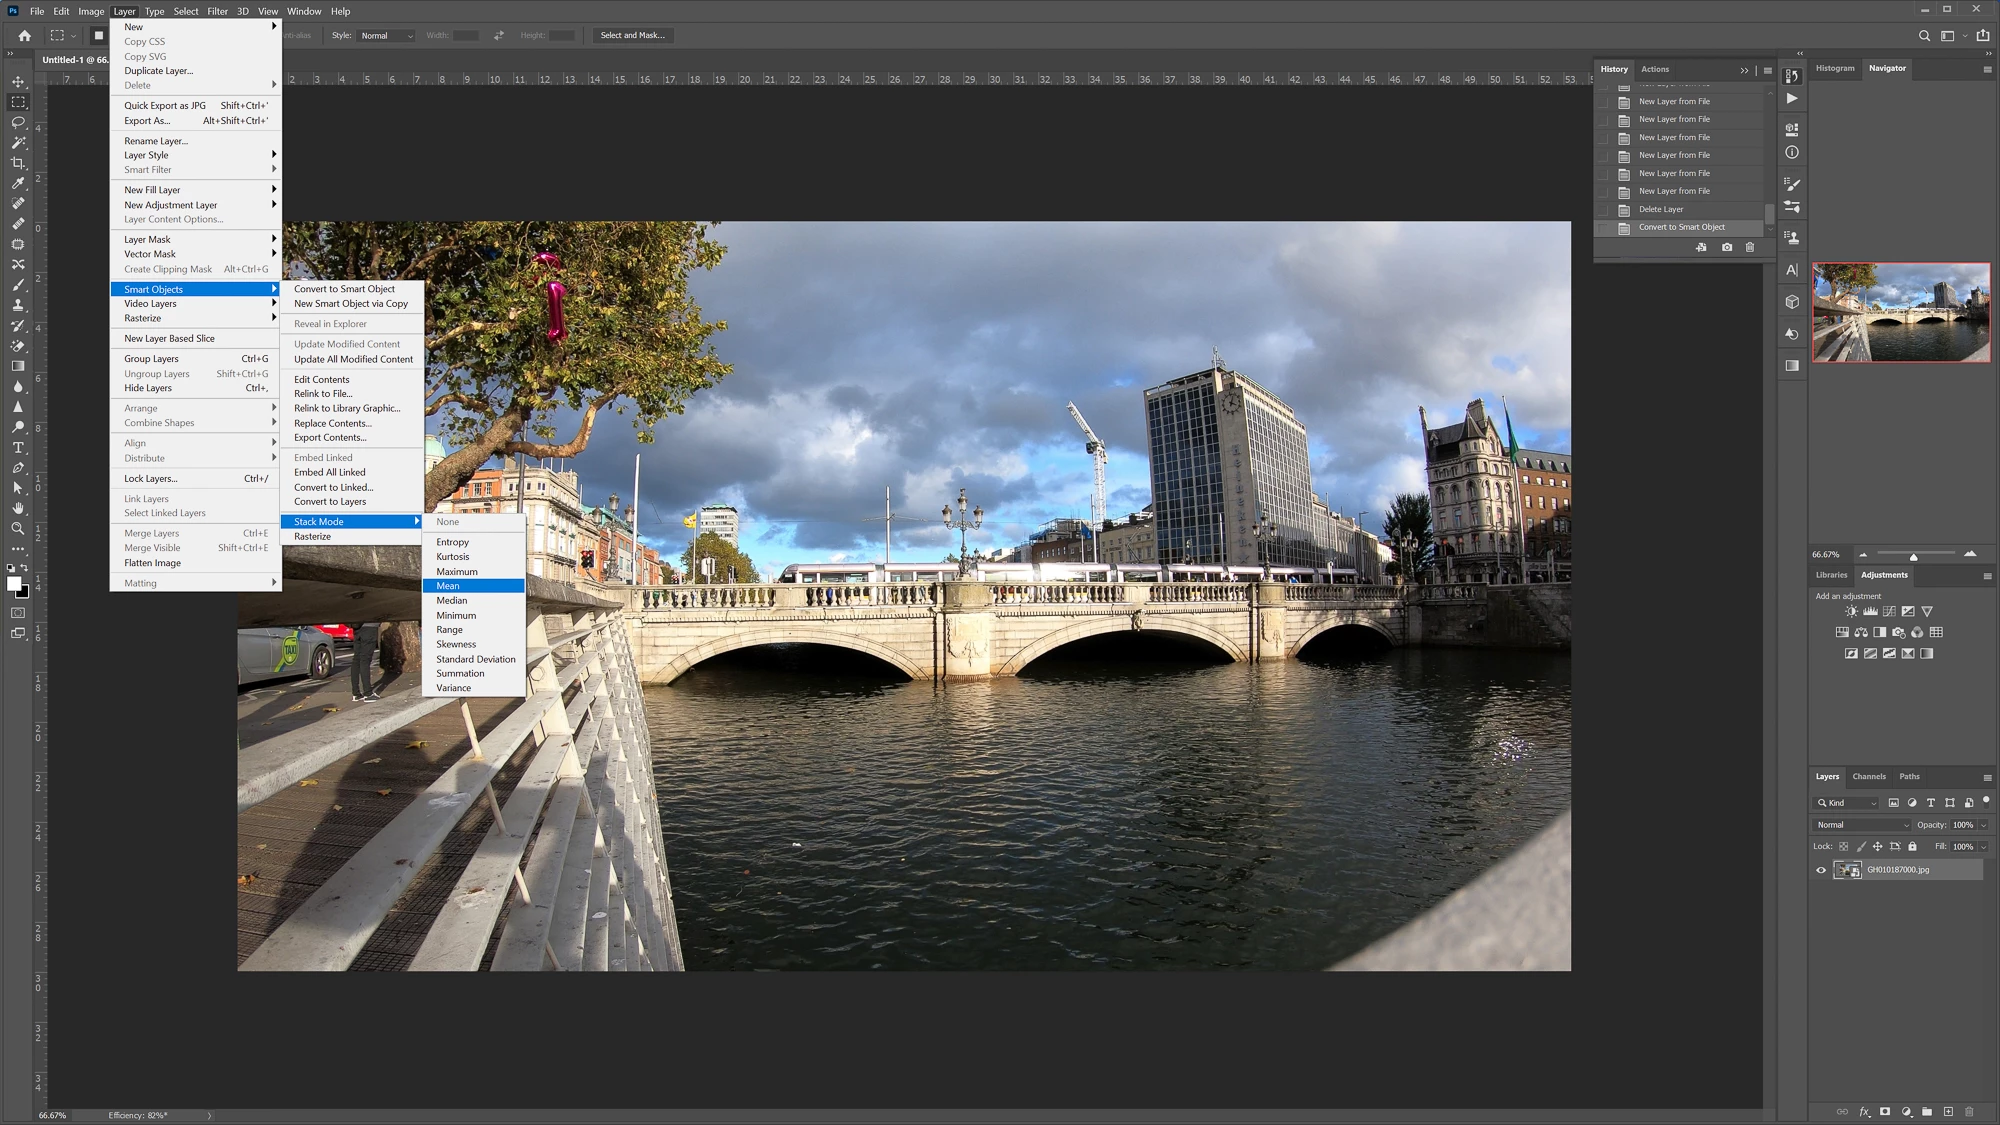Image resolution: width=2000 pixels, height=1125 pixels.
Task: Open the layer blend mode Normal dropdown
Action: pyautogui.click(x=1862, y=825)
